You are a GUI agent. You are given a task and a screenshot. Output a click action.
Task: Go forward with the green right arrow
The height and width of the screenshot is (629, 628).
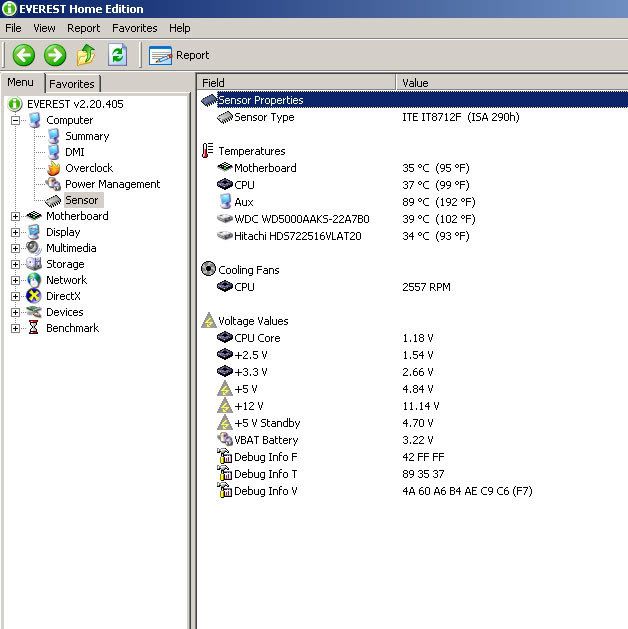click(x=55, y=55)
